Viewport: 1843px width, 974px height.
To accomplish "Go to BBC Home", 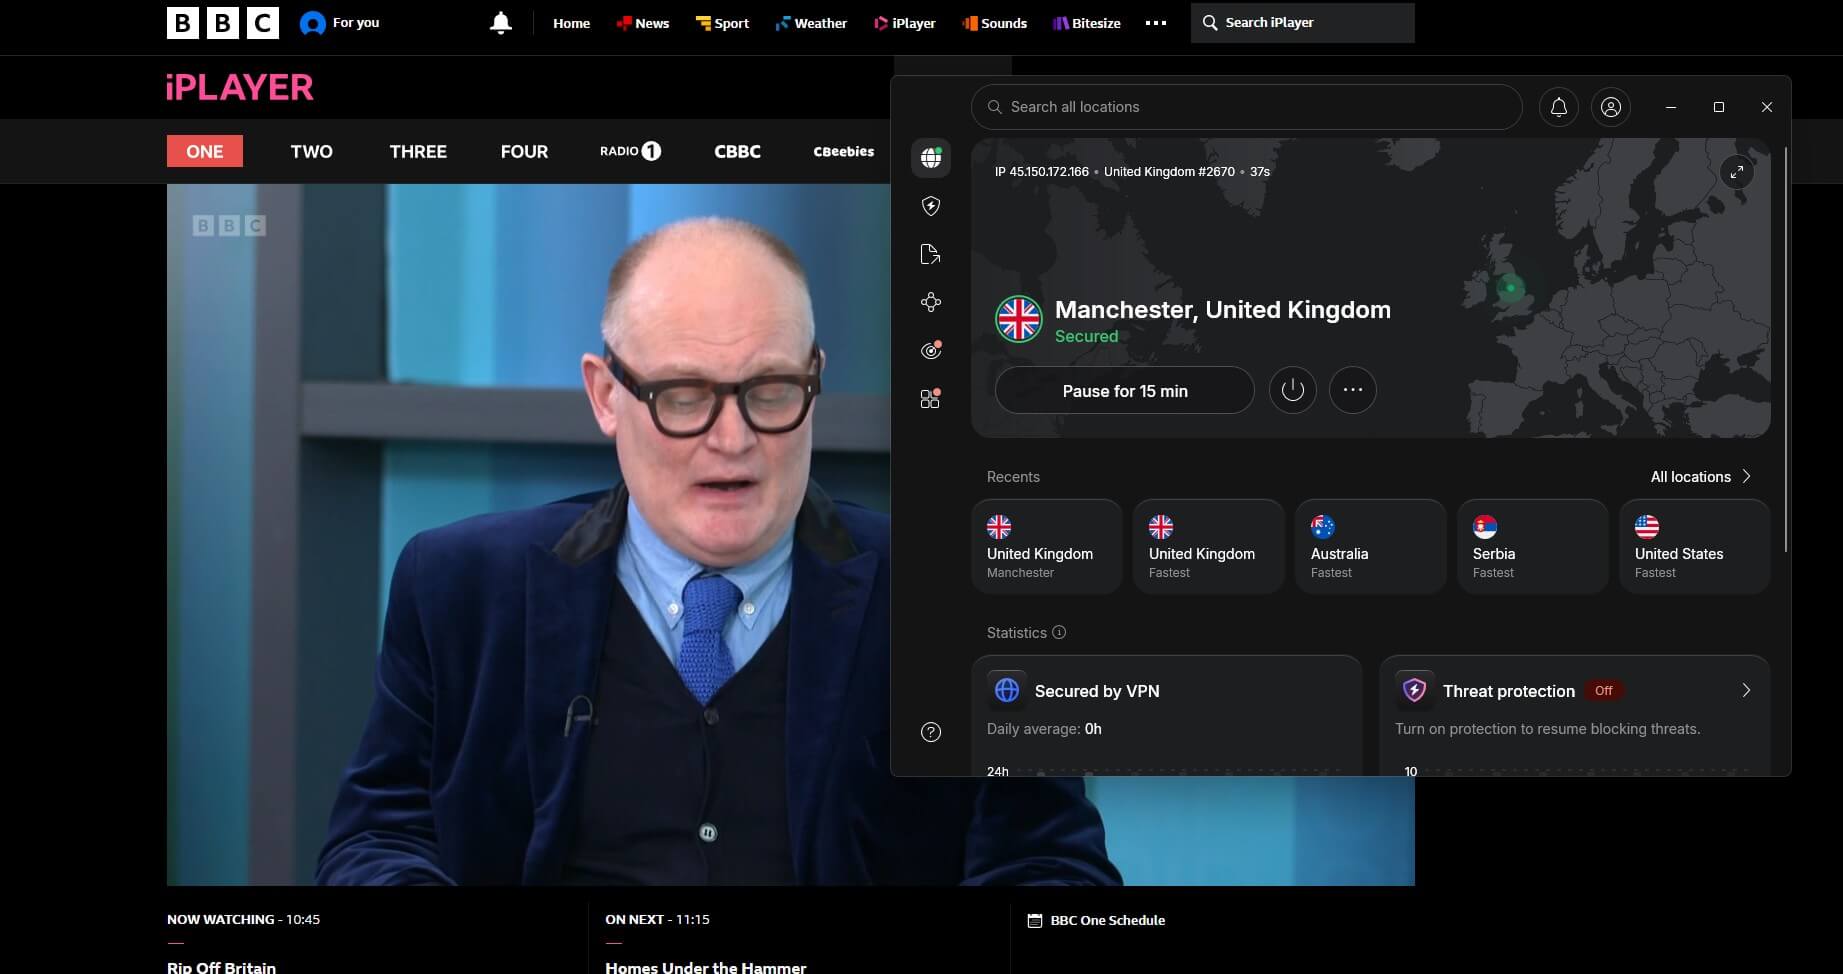I will [572, 23].
